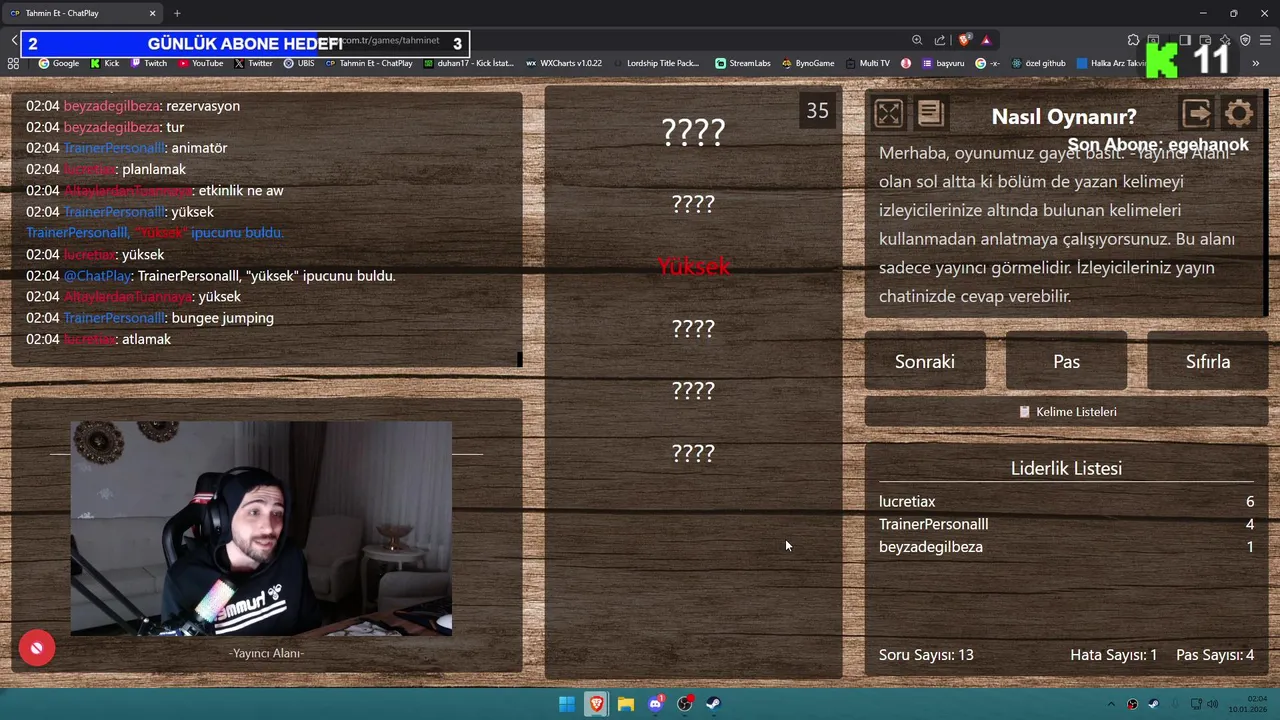
Task: Expand hidden bookmarks chevron
Action: 1256,63
